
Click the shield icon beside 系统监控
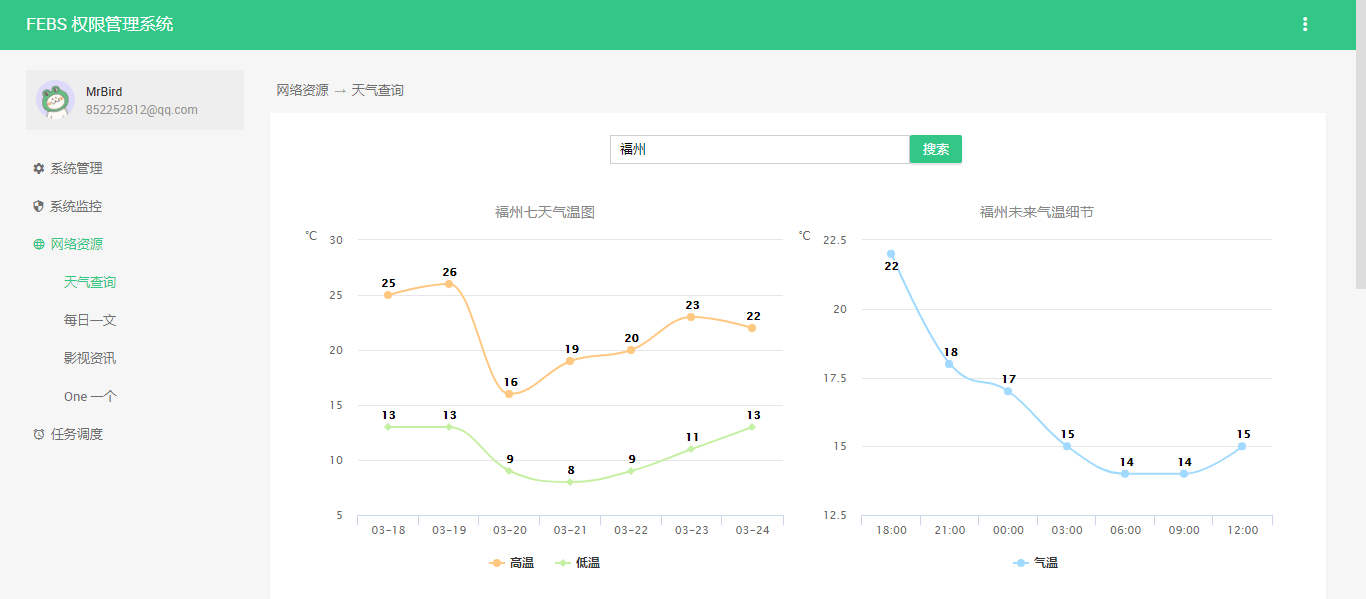coord(39,207)
